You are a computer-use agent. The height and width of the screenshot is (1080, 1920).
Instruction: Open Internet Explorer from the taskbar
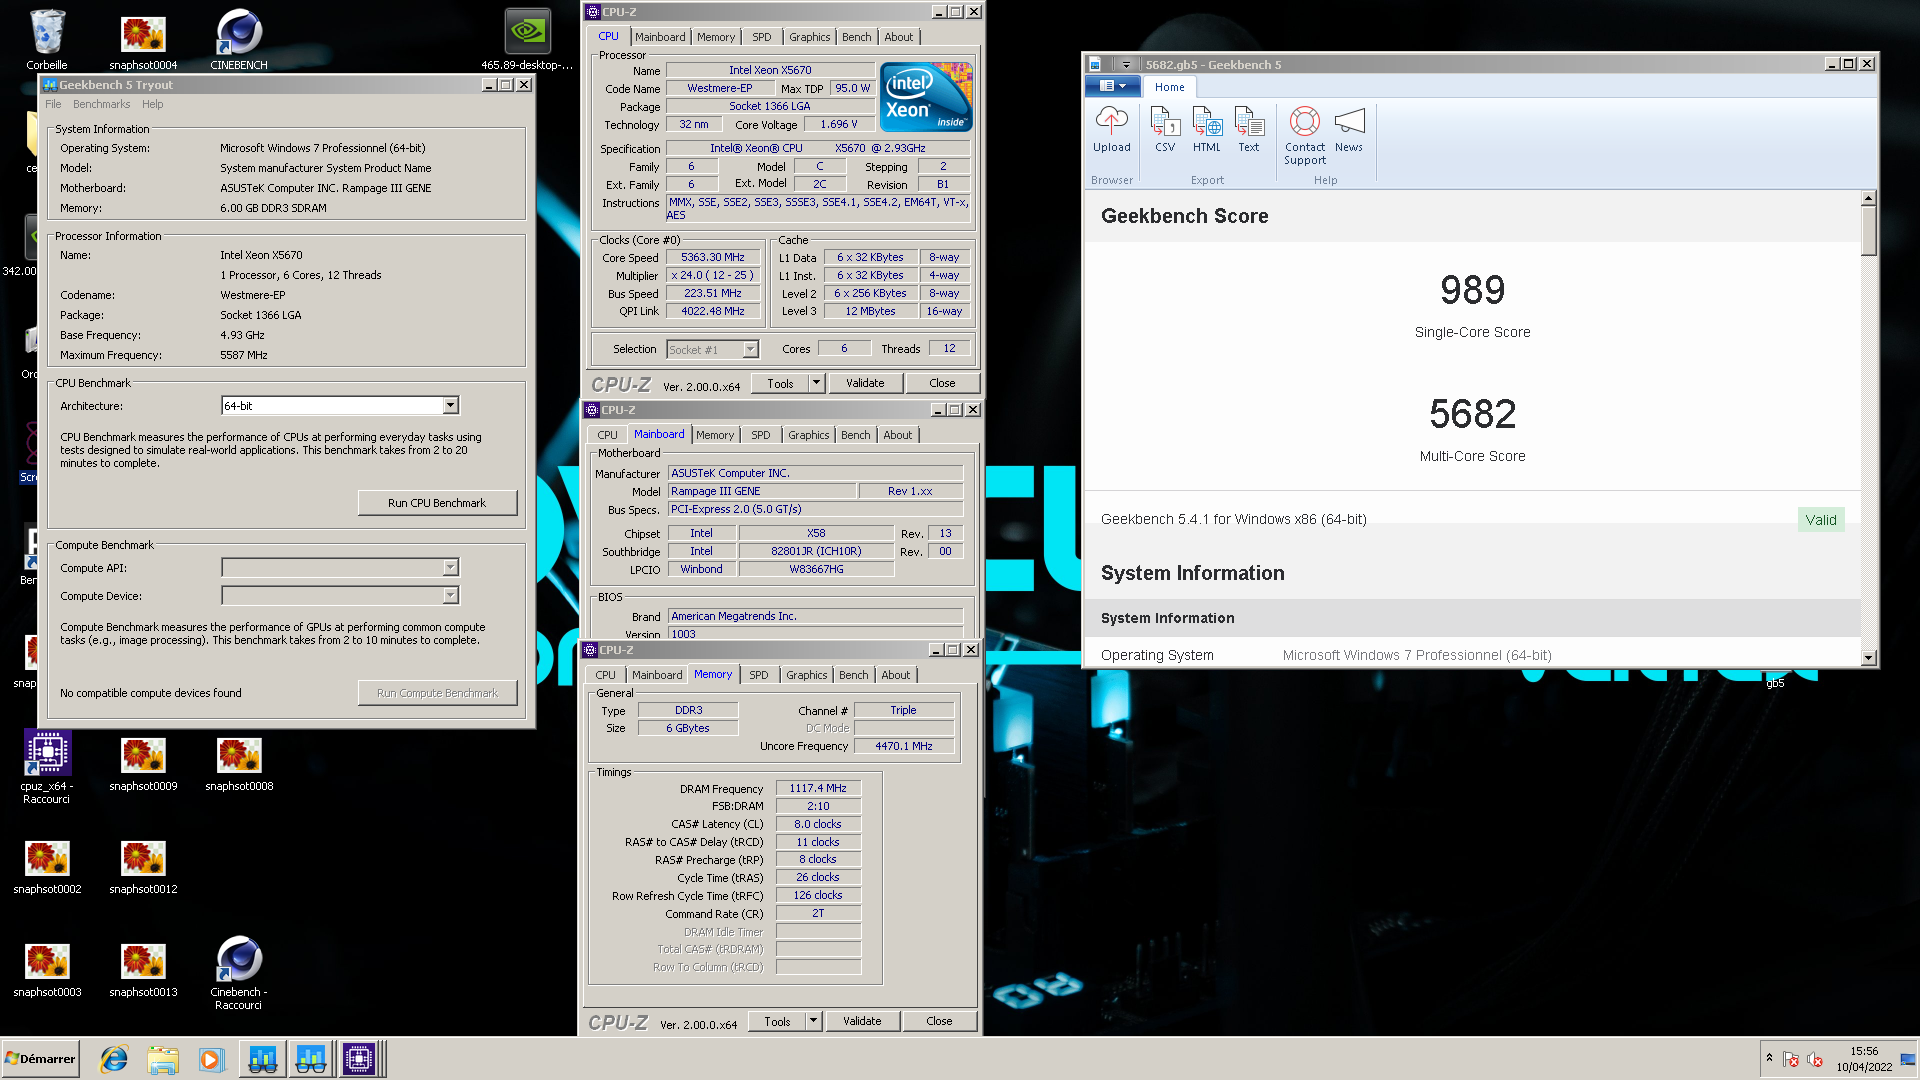pos(114,1059)
